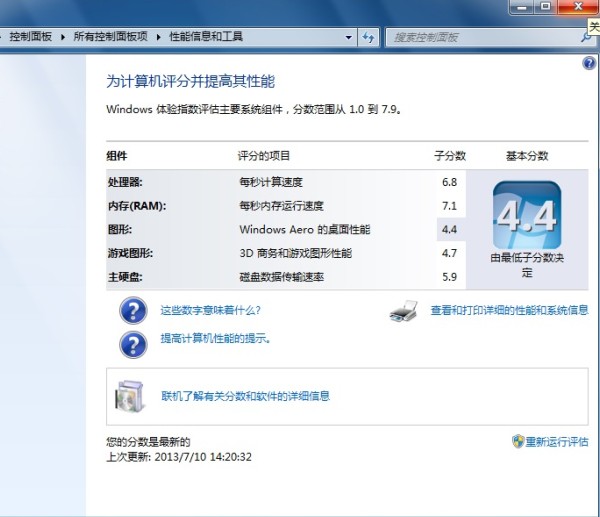
Task: Click 由最低子分数决定 caption
Action: click(527, 265)
